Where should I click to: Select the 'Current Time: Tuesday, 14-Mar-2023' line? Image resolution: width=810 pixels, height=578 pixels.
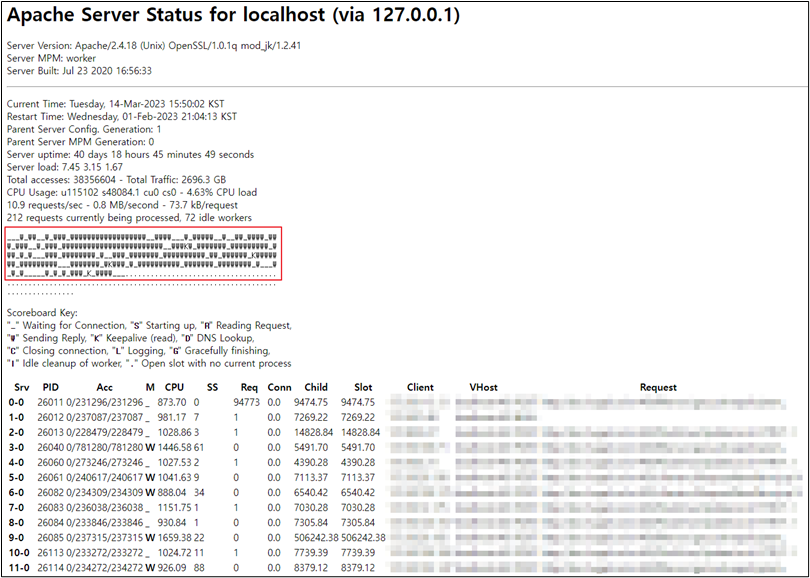pyautogui.click(x=116, y=104)
